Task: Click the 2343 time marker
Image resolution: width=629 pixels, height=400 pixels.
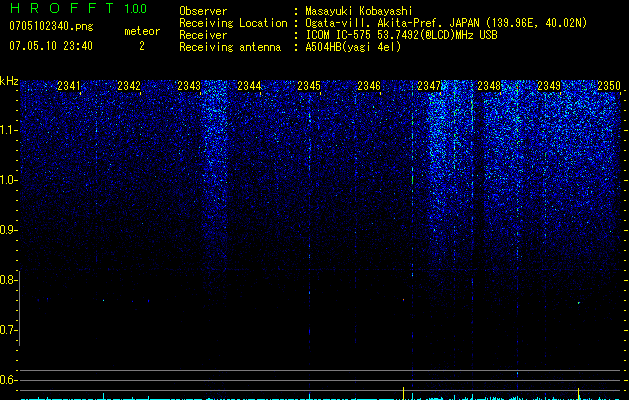Action: (x=189, y=86)
